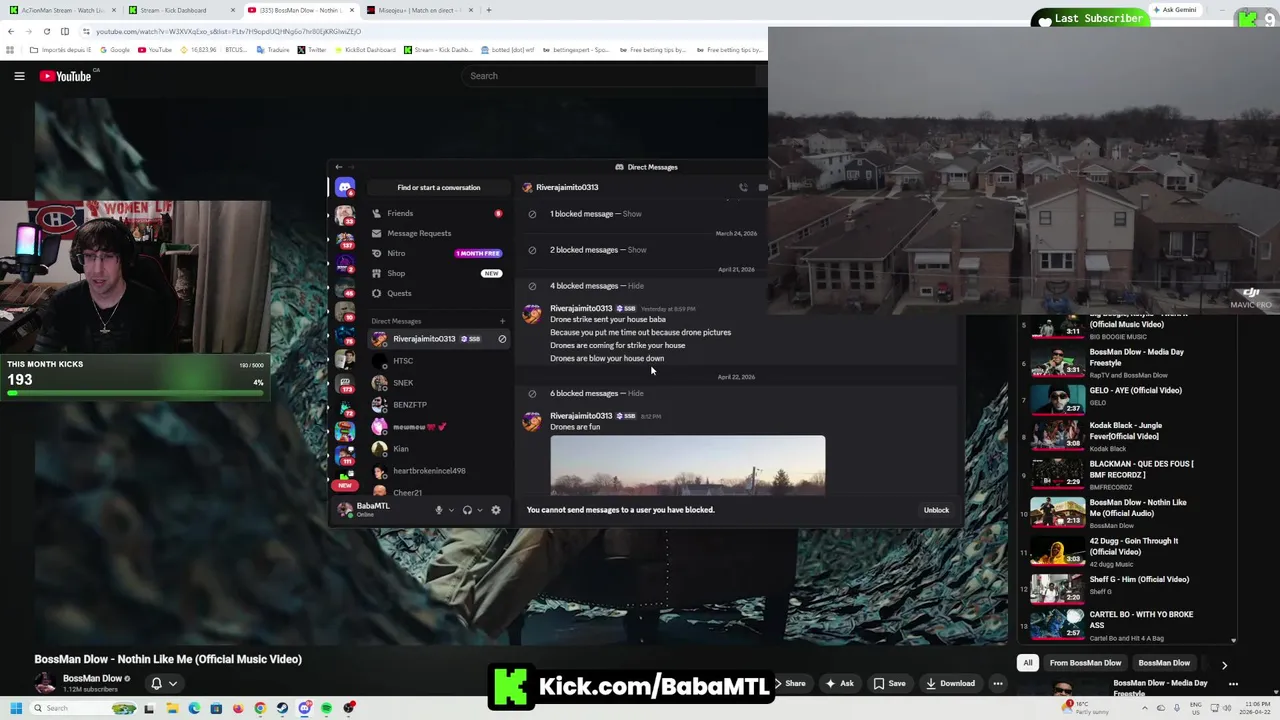Screen dimensions: 1280x720
Task: Hide the 4 blocked messages
Action: click(x=636, y=286)
